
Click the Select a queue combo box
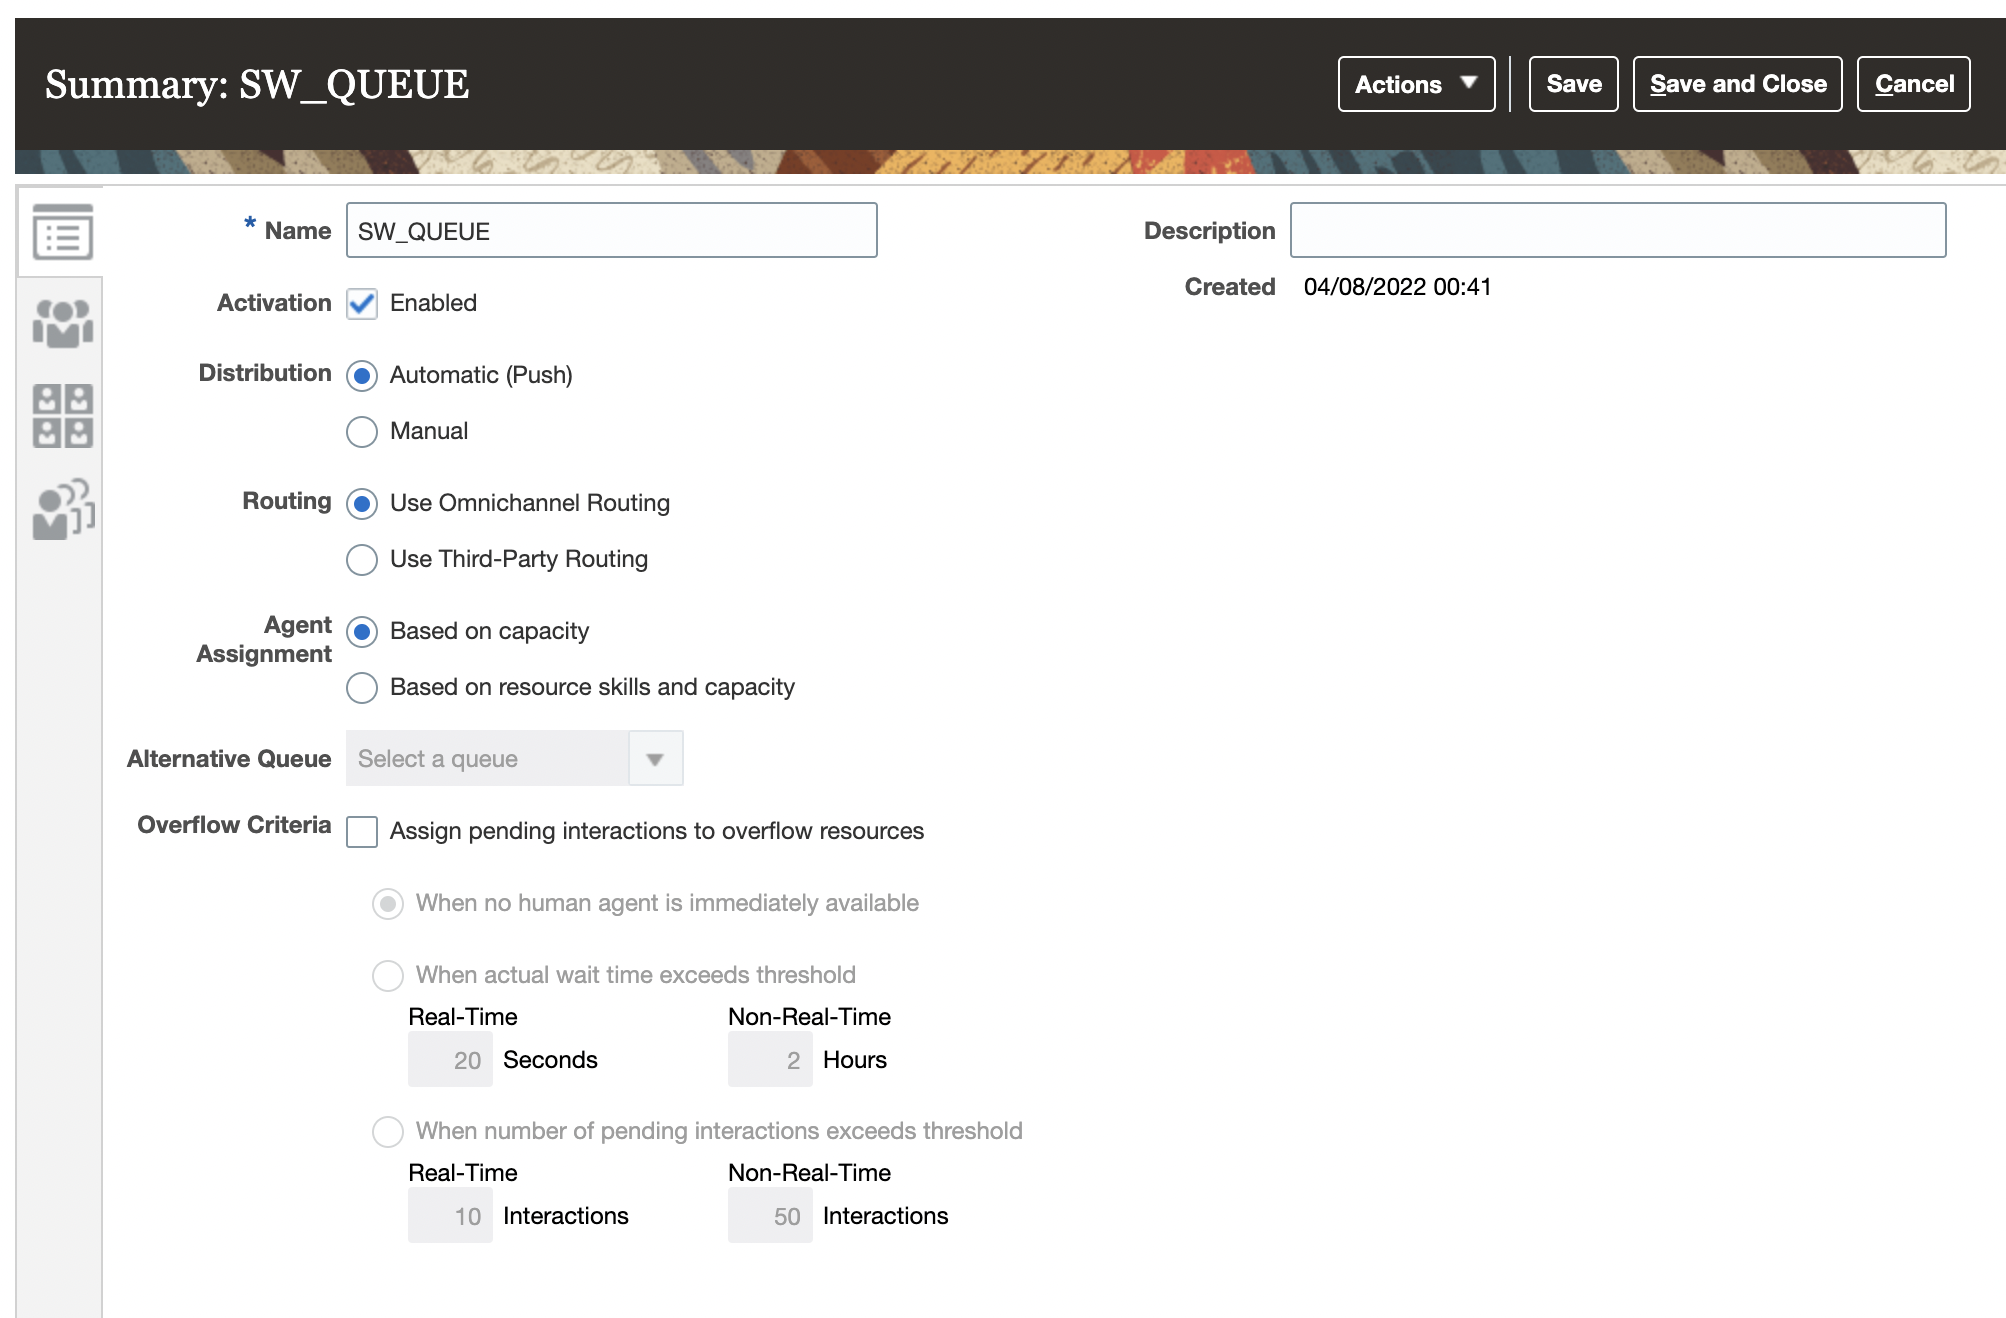(x=487, y=759)
